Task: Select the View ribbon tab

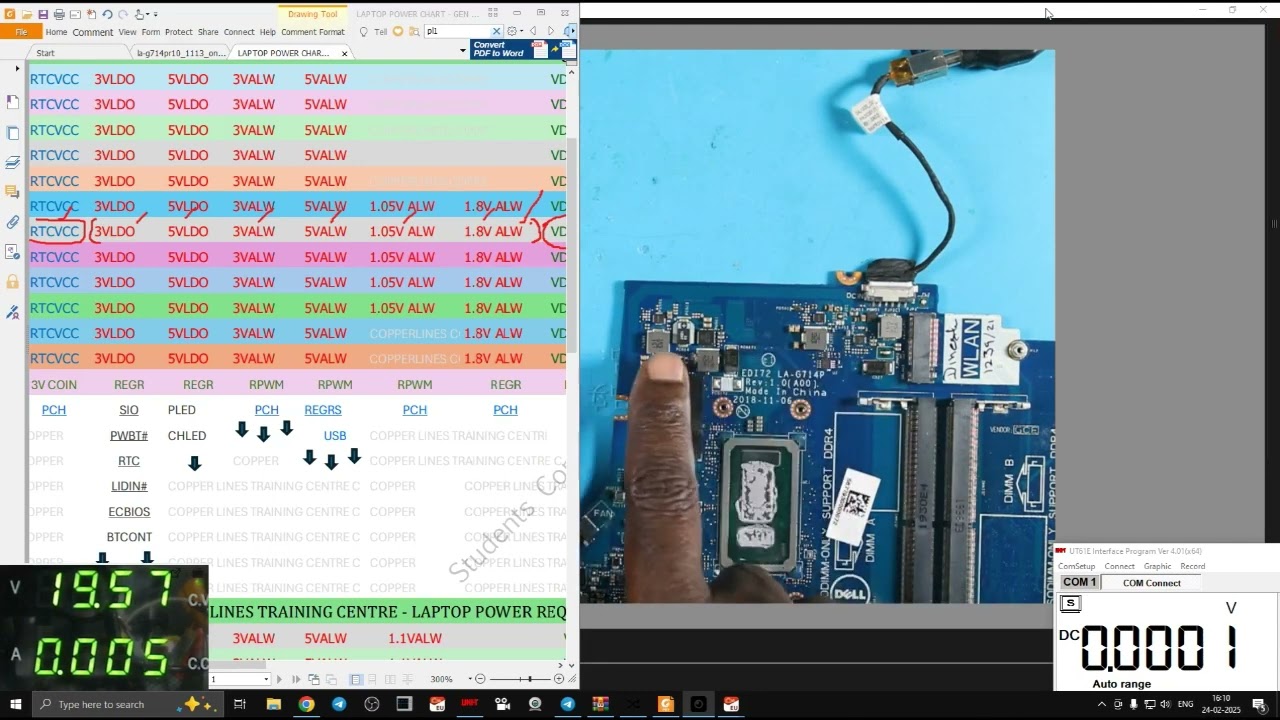Action: click(127, 32)
